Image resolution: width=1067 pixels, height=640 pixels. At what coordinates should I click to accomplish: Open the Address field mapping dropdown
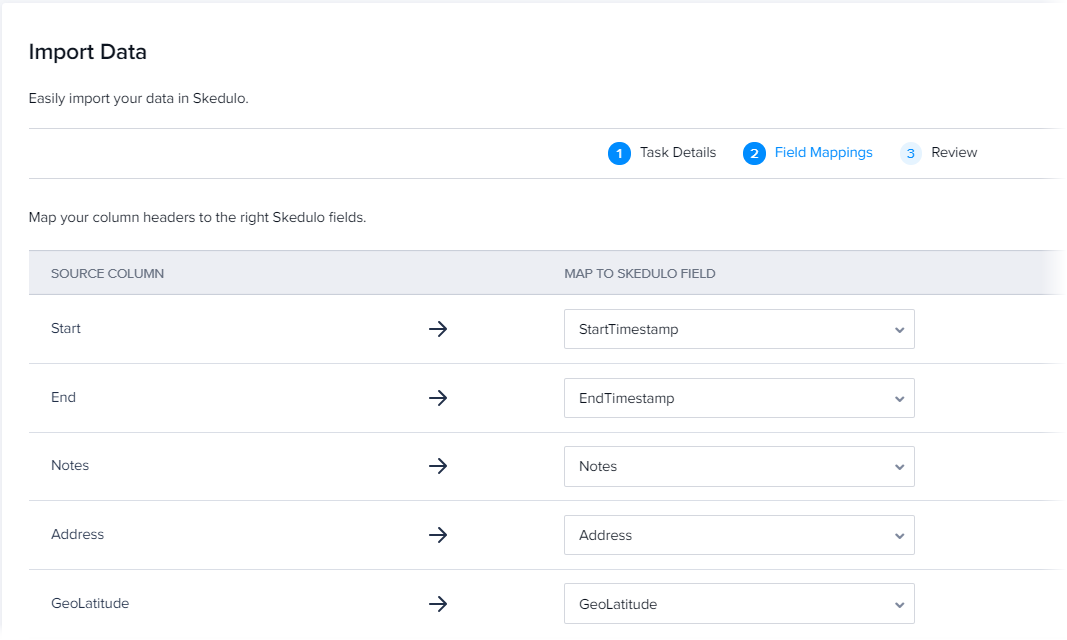(739, 534)
